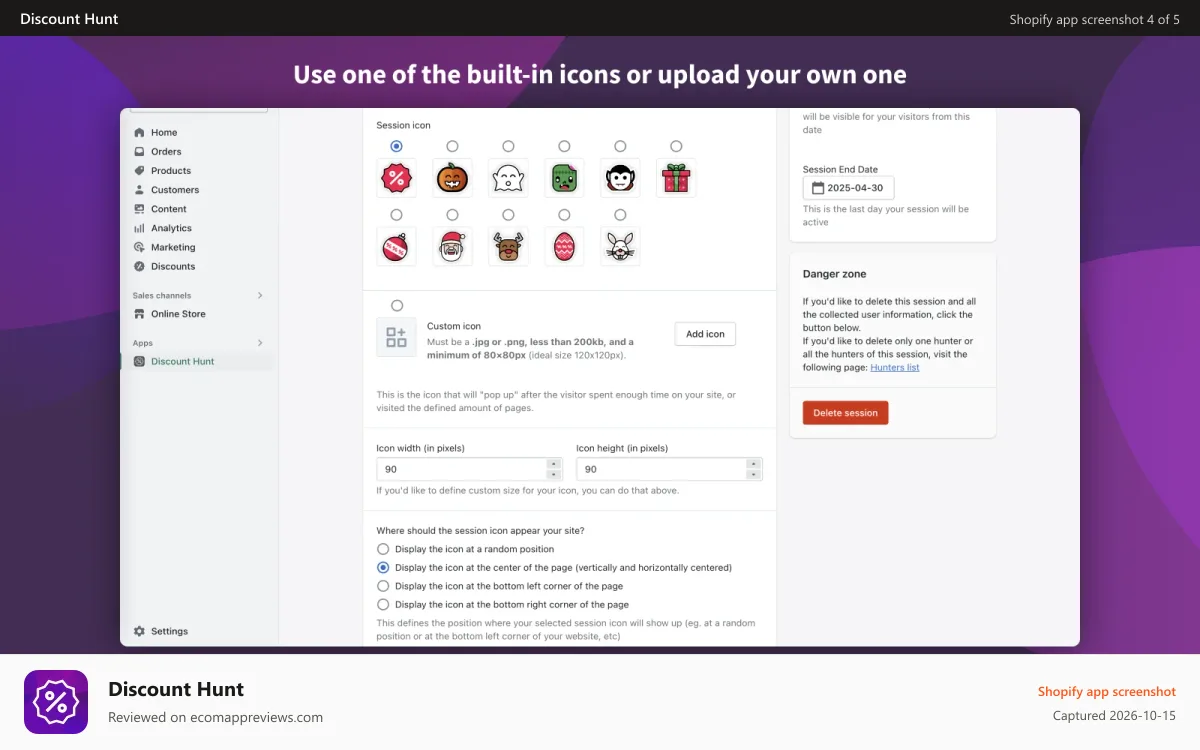Viewport: 1200px width, 750px height.
Task: Click the Products tag icon
Action: coord(140,170)
